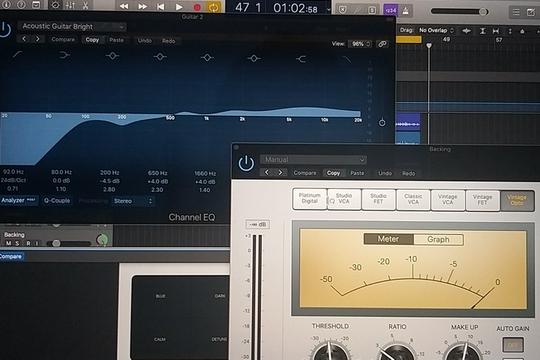The image size is (540, 360).
Task: Toggle the Auto Gain Off button
Action: click(513, 344)
